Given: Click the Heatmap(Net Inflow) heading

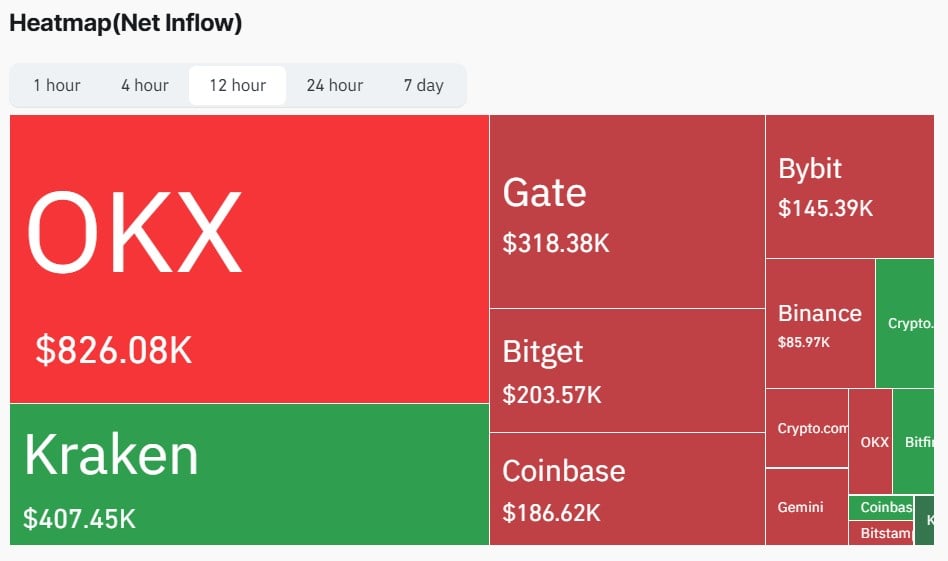Looking at the screenshot, I should 126,23.
